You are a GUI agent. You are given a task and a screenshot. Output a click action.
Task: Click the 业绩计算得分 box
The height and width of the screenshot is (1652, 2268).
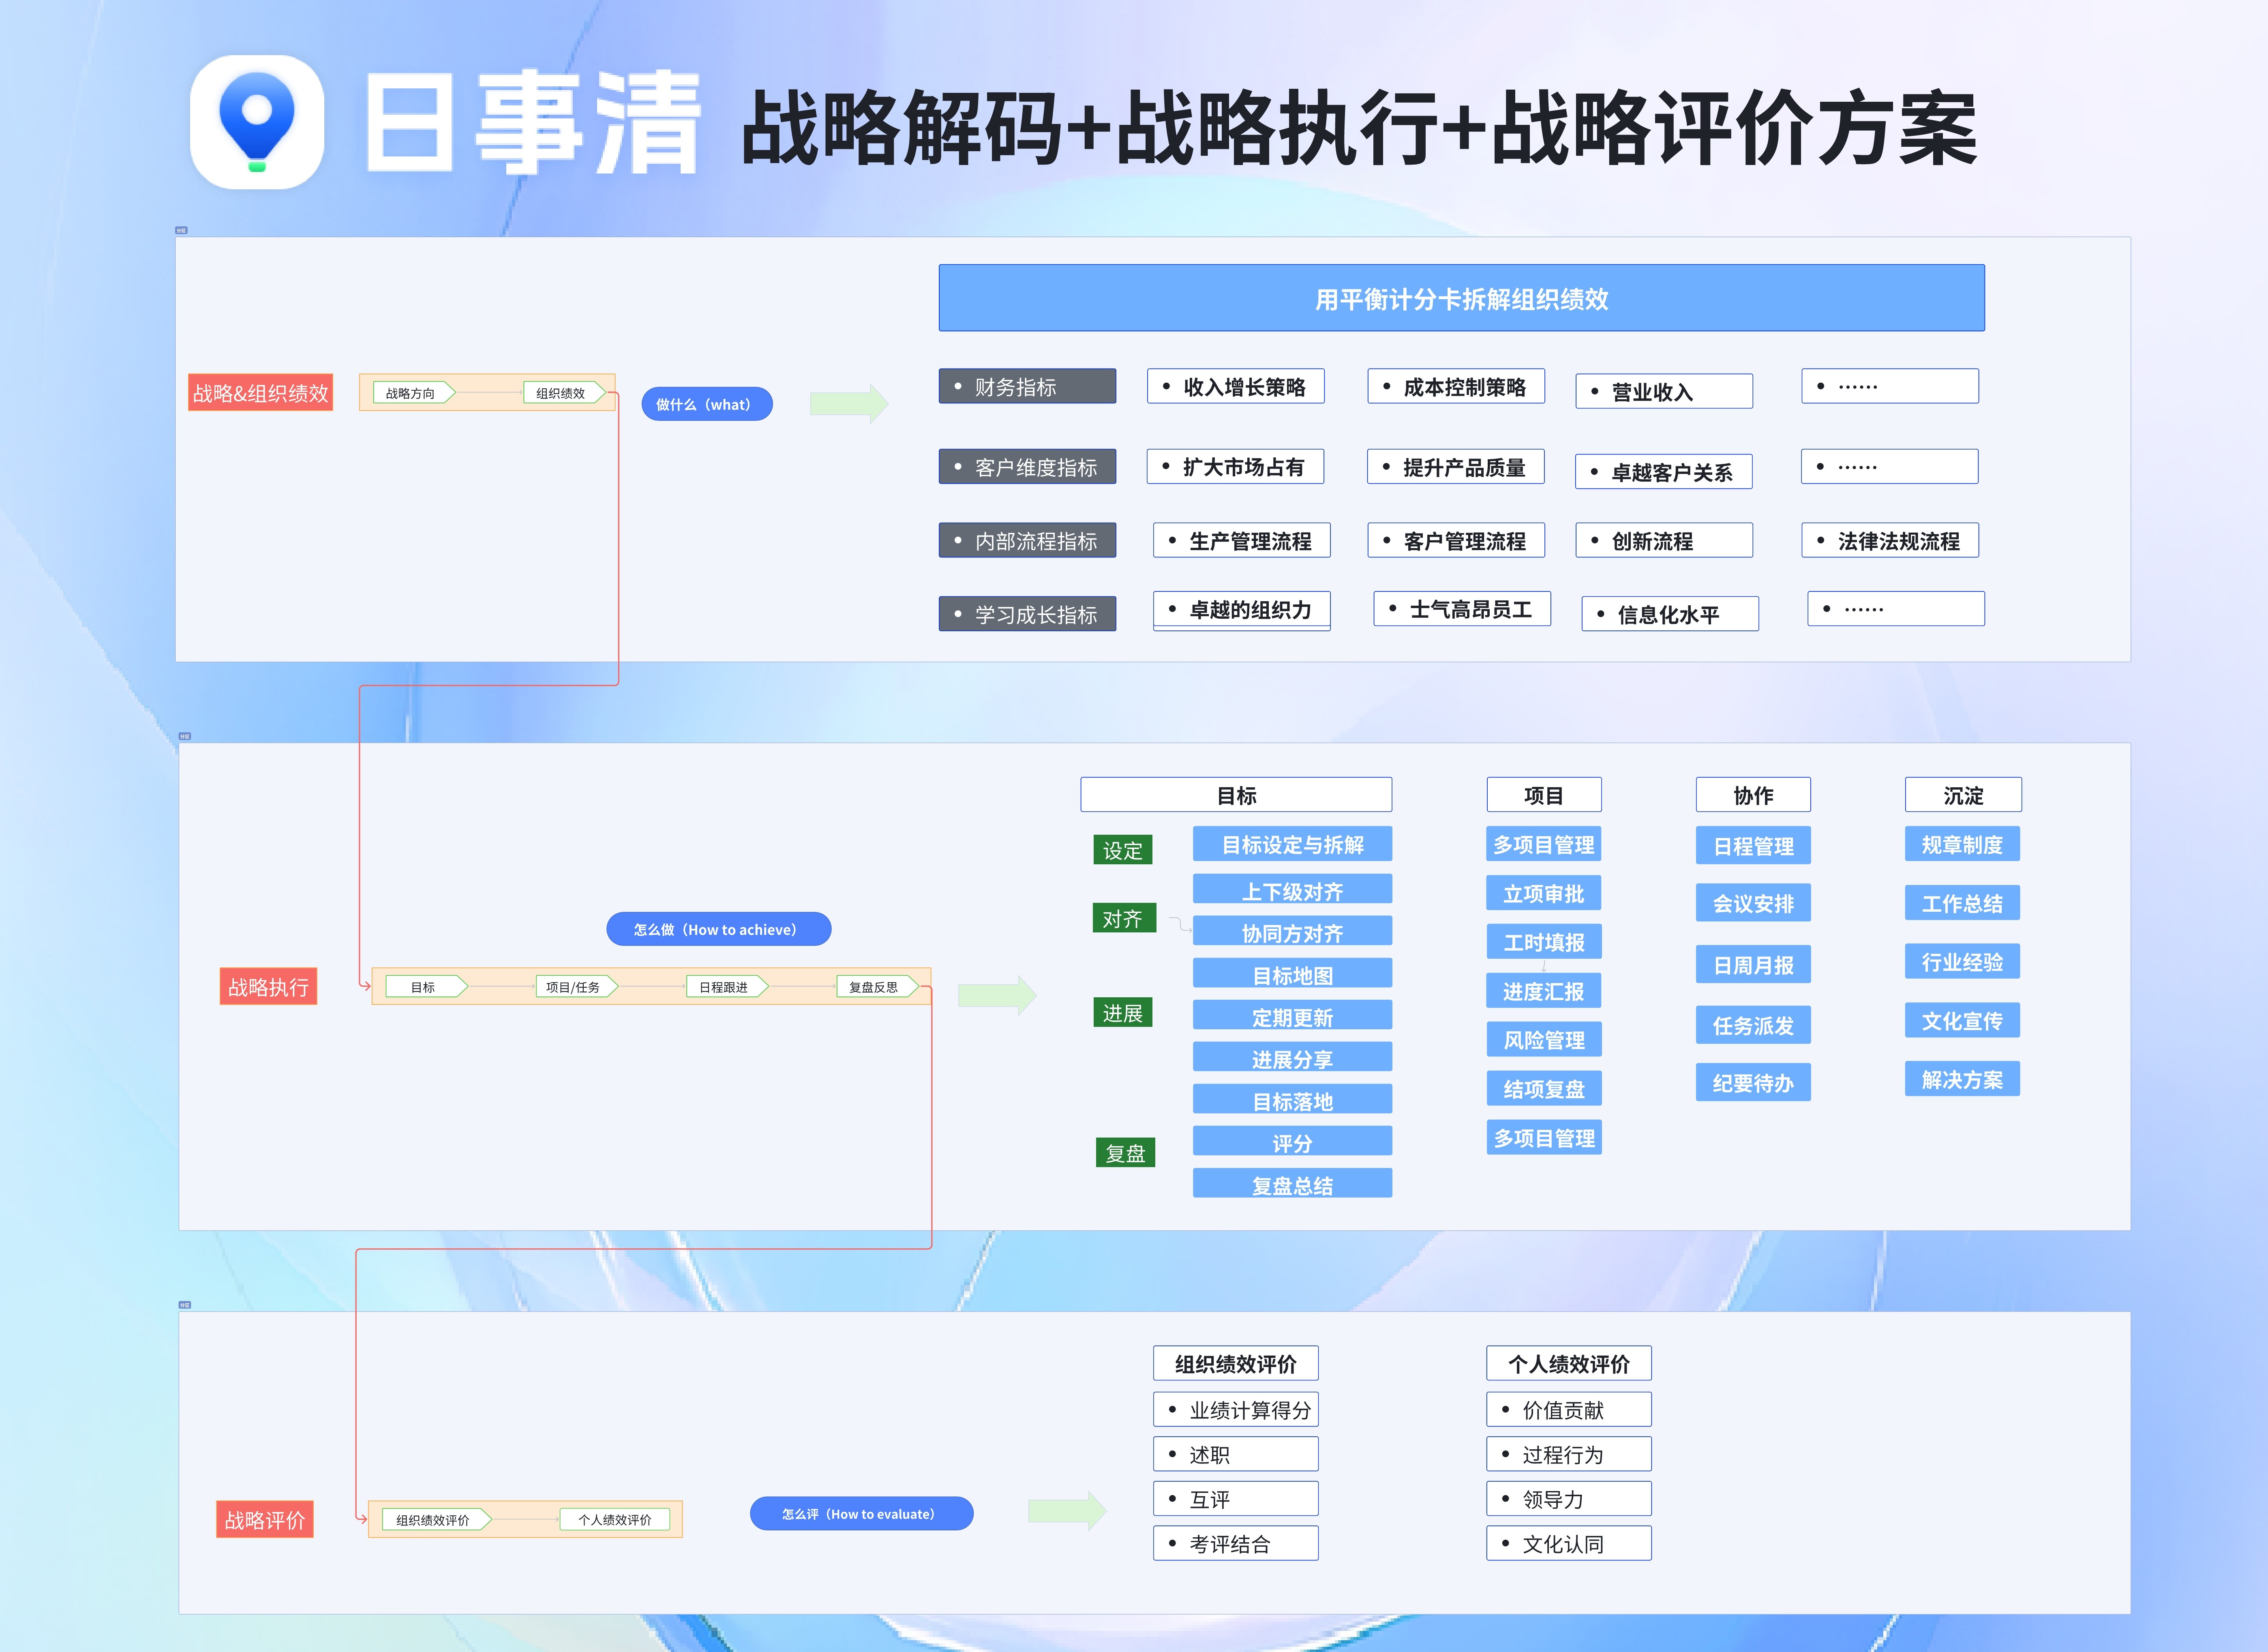(1235, 1410)
